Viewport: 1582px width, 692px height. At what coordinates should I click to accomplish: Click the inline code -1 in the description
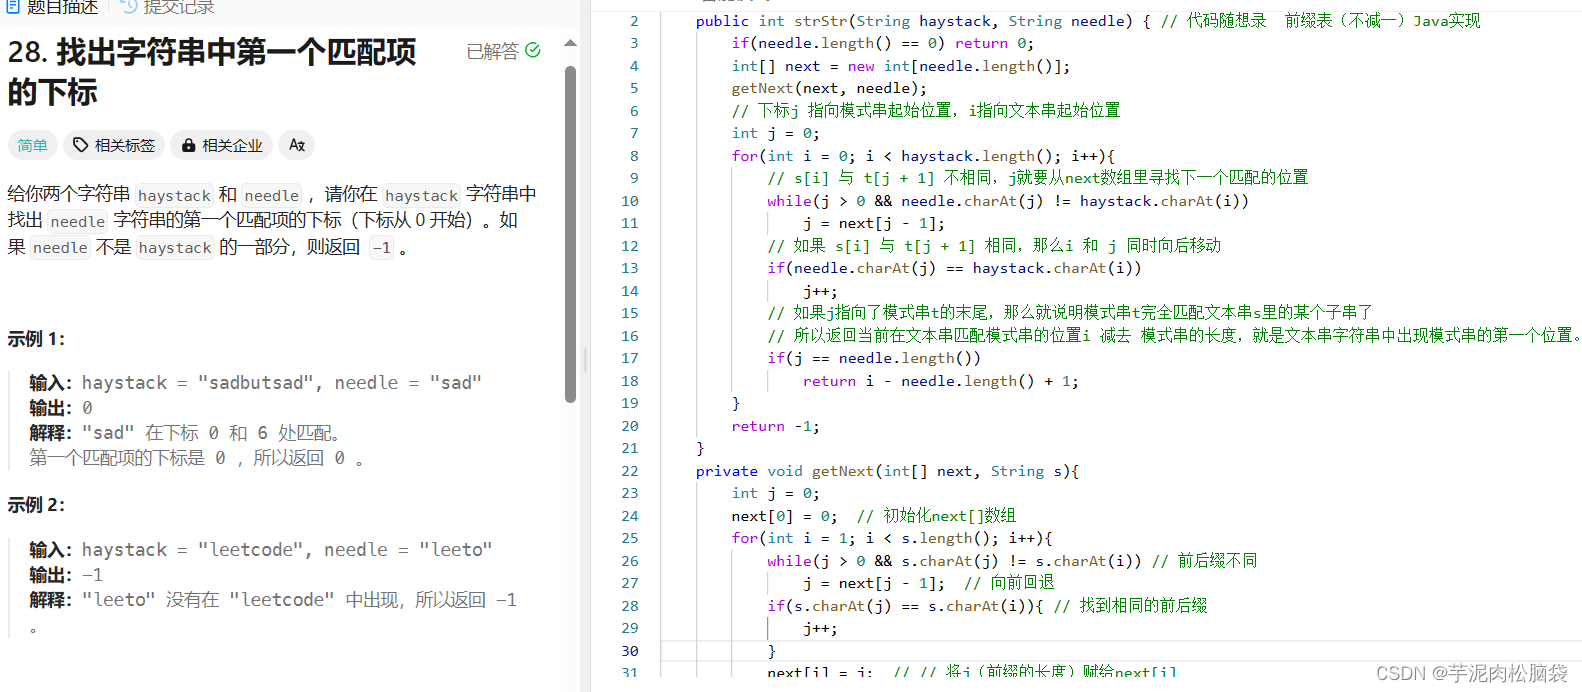coord(382,247)
